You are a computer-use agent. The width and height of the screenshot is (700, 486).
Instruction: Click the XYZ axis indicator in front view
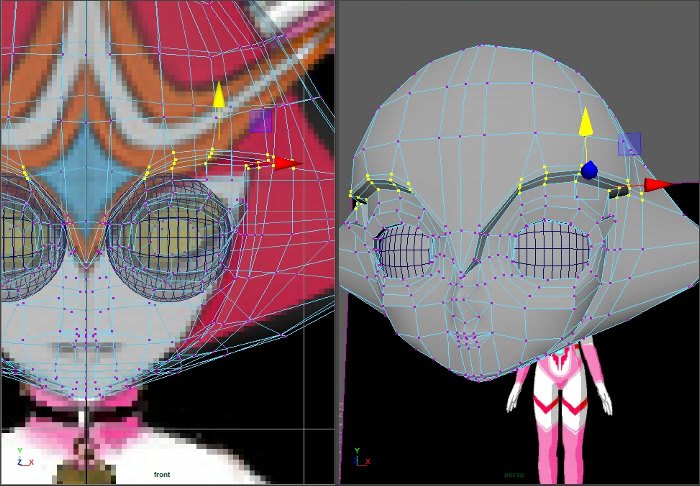pyautogui.click(x=25, y=459)
